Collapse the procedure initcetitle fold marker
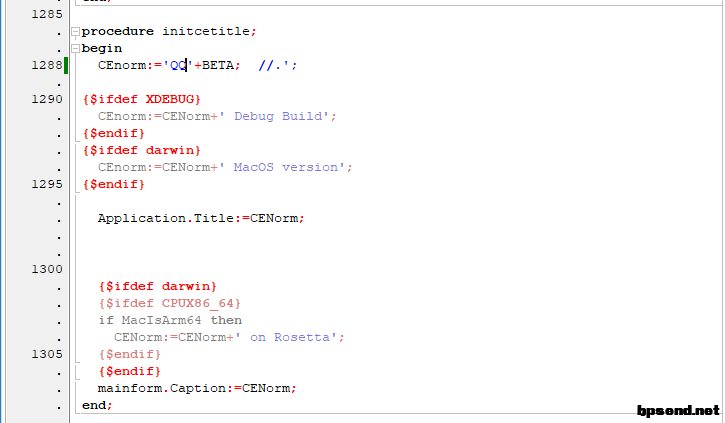Viewport: 725px width, 423px height. coord(75,32)
